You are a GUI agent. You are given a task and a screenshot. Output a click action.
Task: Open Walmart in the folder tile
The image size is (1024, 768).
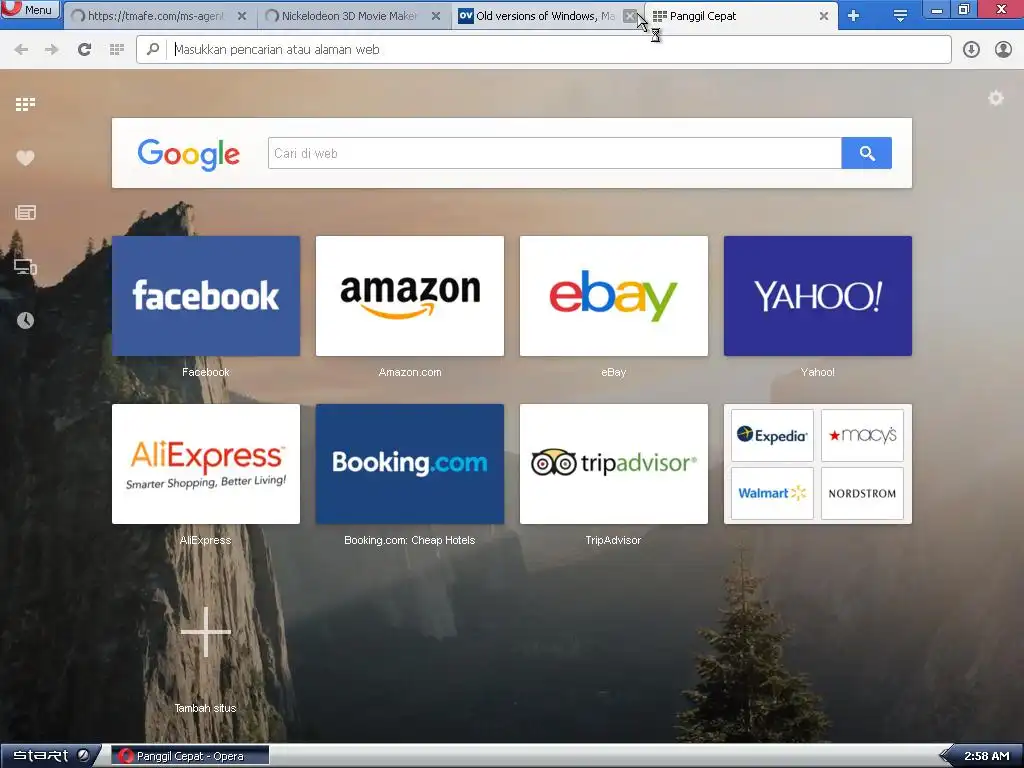(772, 493)
